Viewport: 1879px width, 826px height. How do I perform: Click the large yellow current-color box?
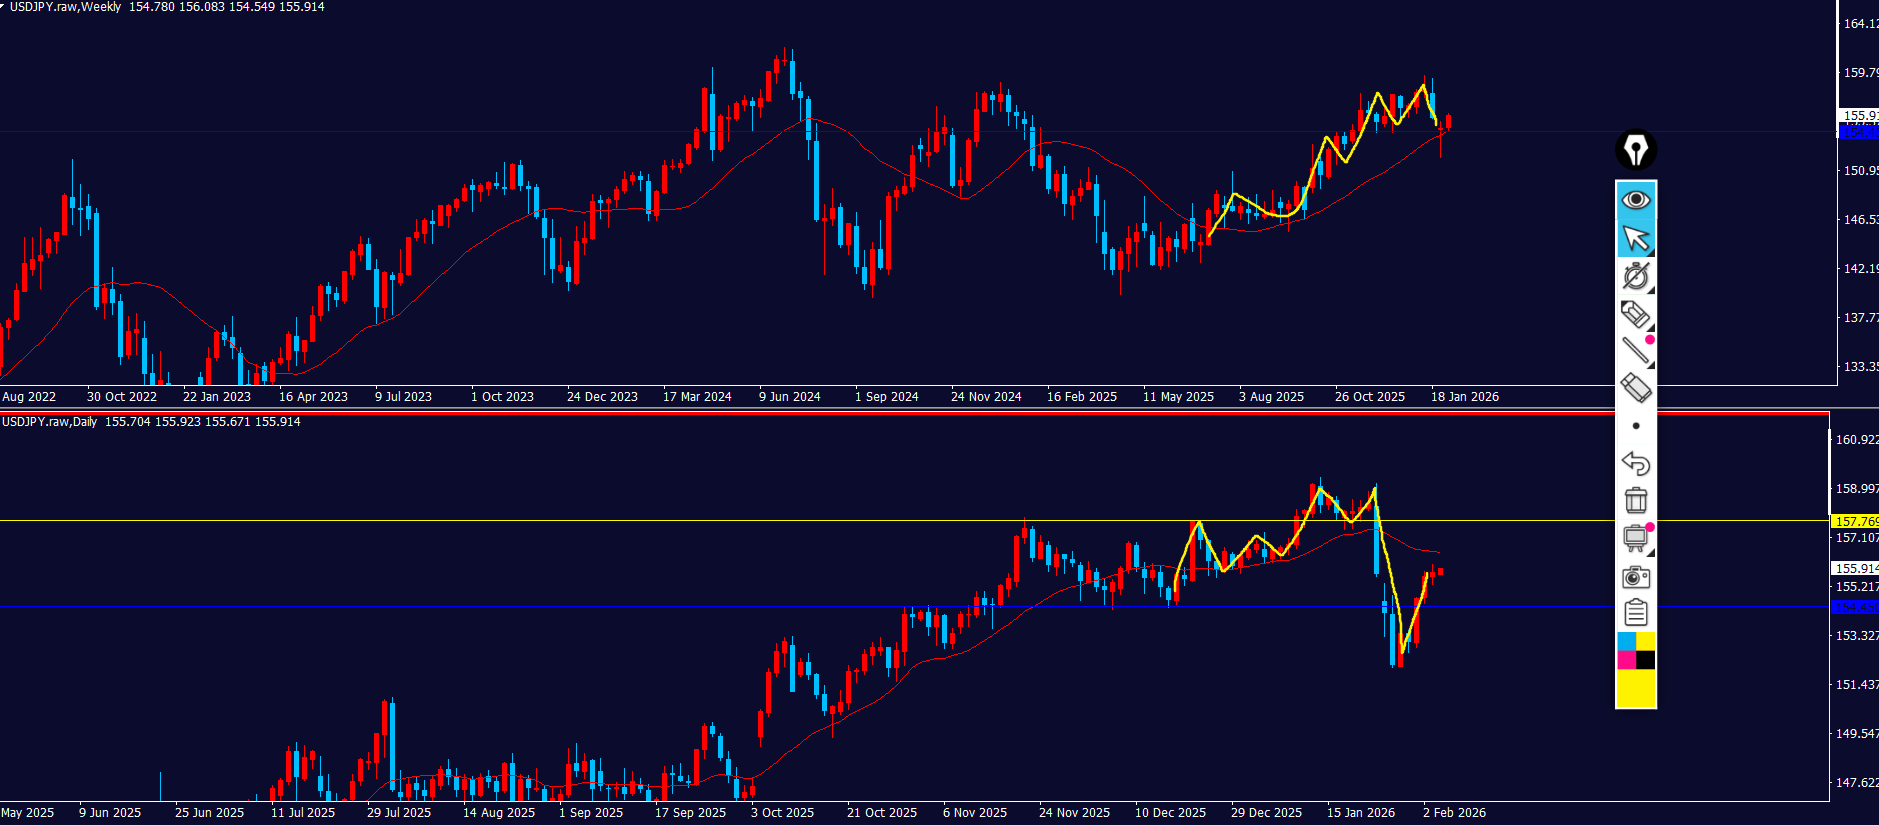(x=1636, y=688)
